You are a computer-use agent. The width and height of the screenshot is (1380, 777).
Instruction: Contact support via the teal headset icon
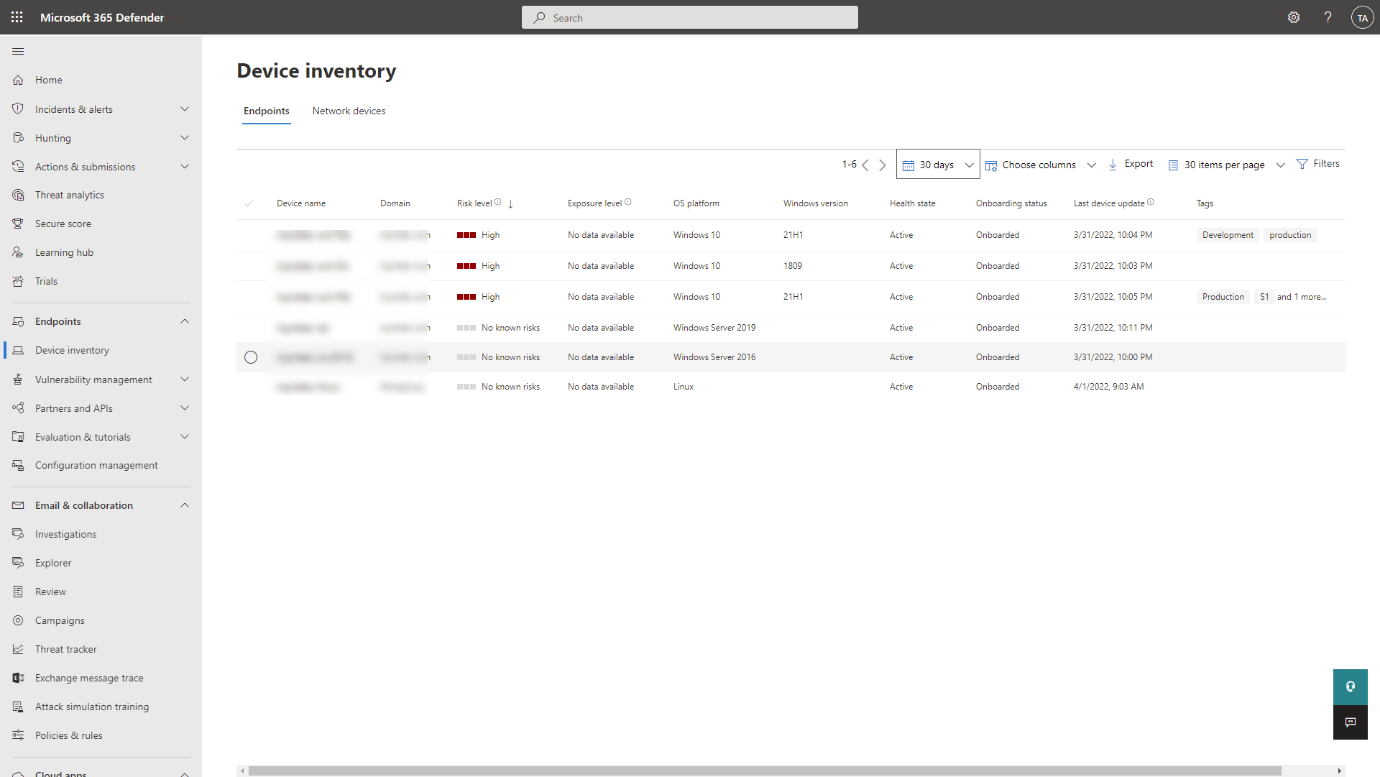coord(1350,687)
